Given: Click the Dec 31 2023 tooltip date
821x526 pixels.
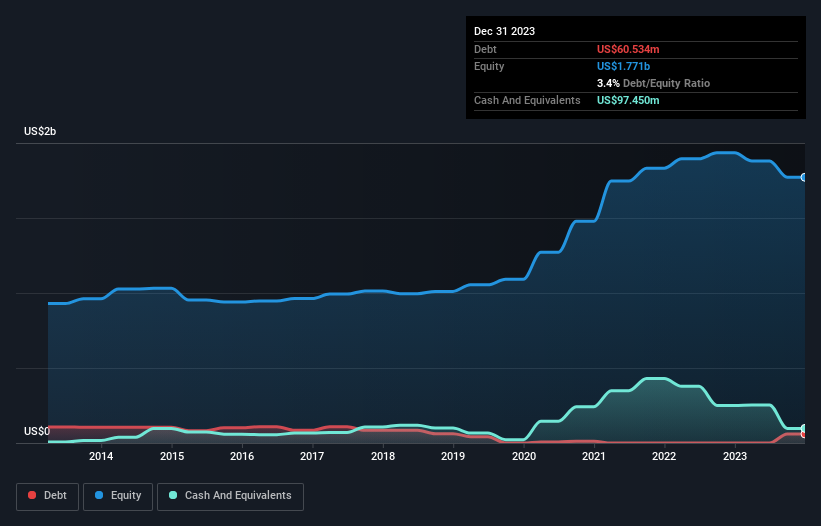Looking at the screenshot, I should point(504,31).
